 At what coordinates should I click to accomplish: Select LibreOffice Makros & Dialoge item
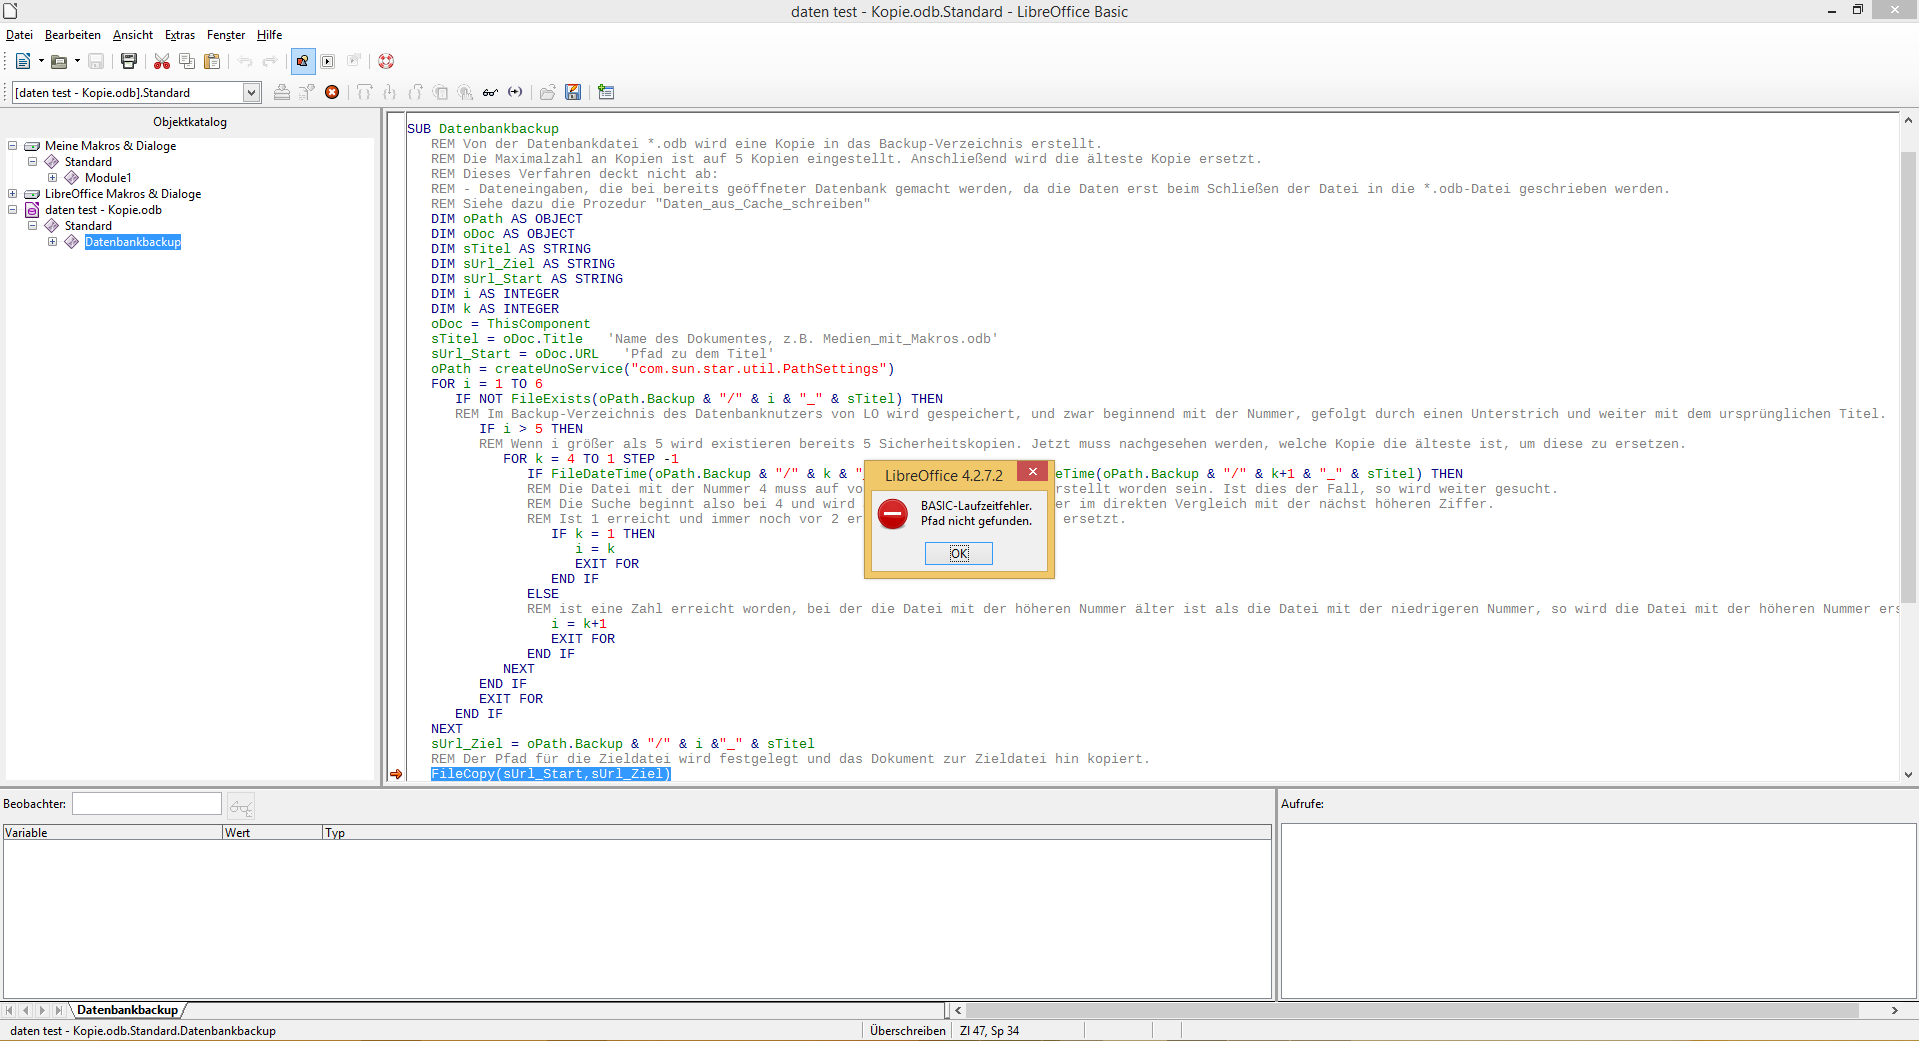(123, 194)
